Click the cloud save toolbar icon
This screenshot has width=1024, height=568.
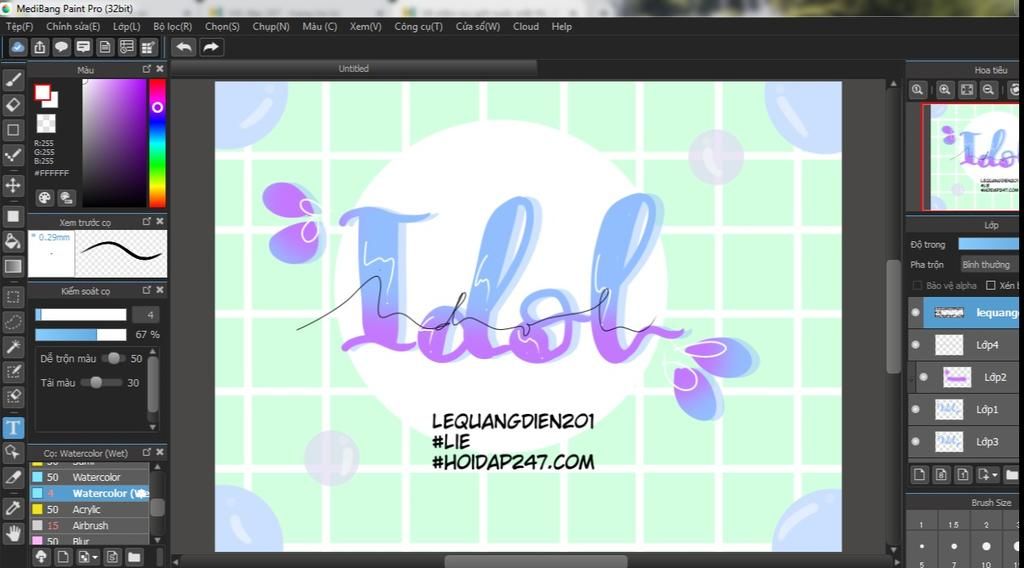coord(18,47)
